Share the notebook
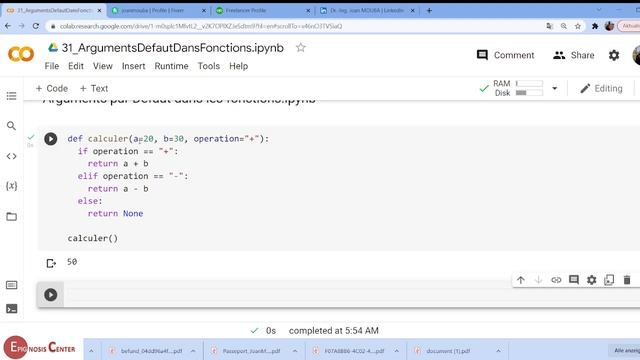 point(573,55)
